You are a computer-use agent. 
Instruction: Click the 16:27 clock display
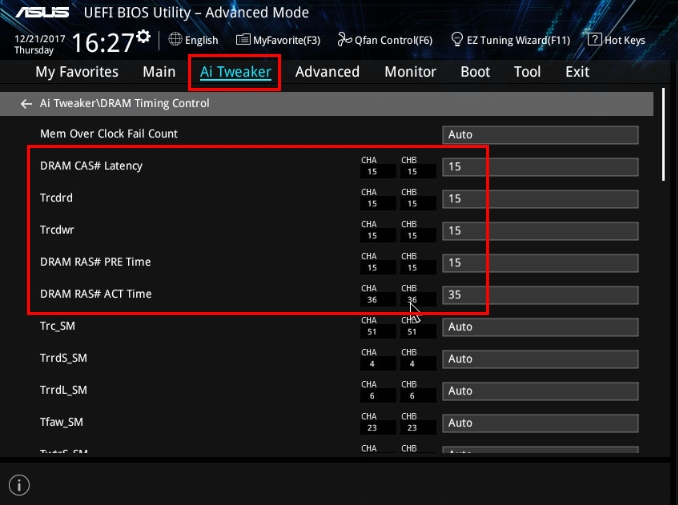103,43
